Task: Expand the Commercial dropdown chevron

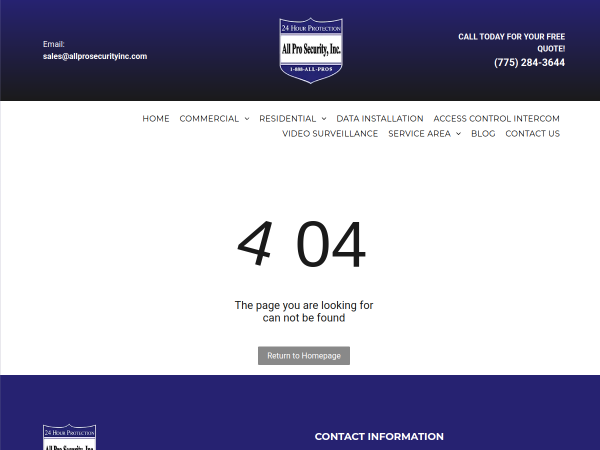Action: (x=247, y=119)
